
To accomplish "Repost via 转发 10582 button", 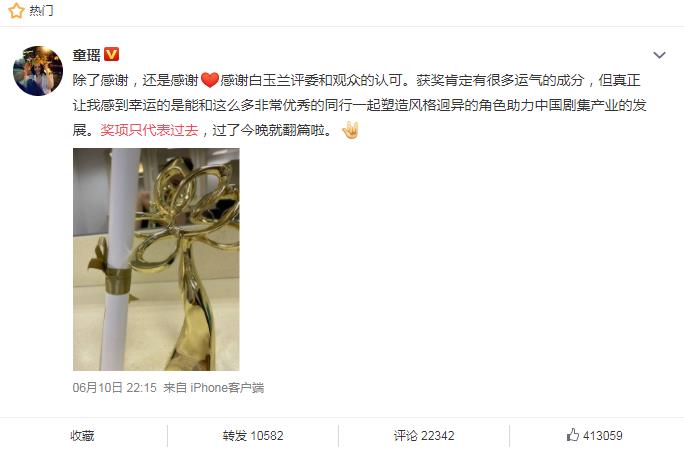I will (x=253, y=436).
